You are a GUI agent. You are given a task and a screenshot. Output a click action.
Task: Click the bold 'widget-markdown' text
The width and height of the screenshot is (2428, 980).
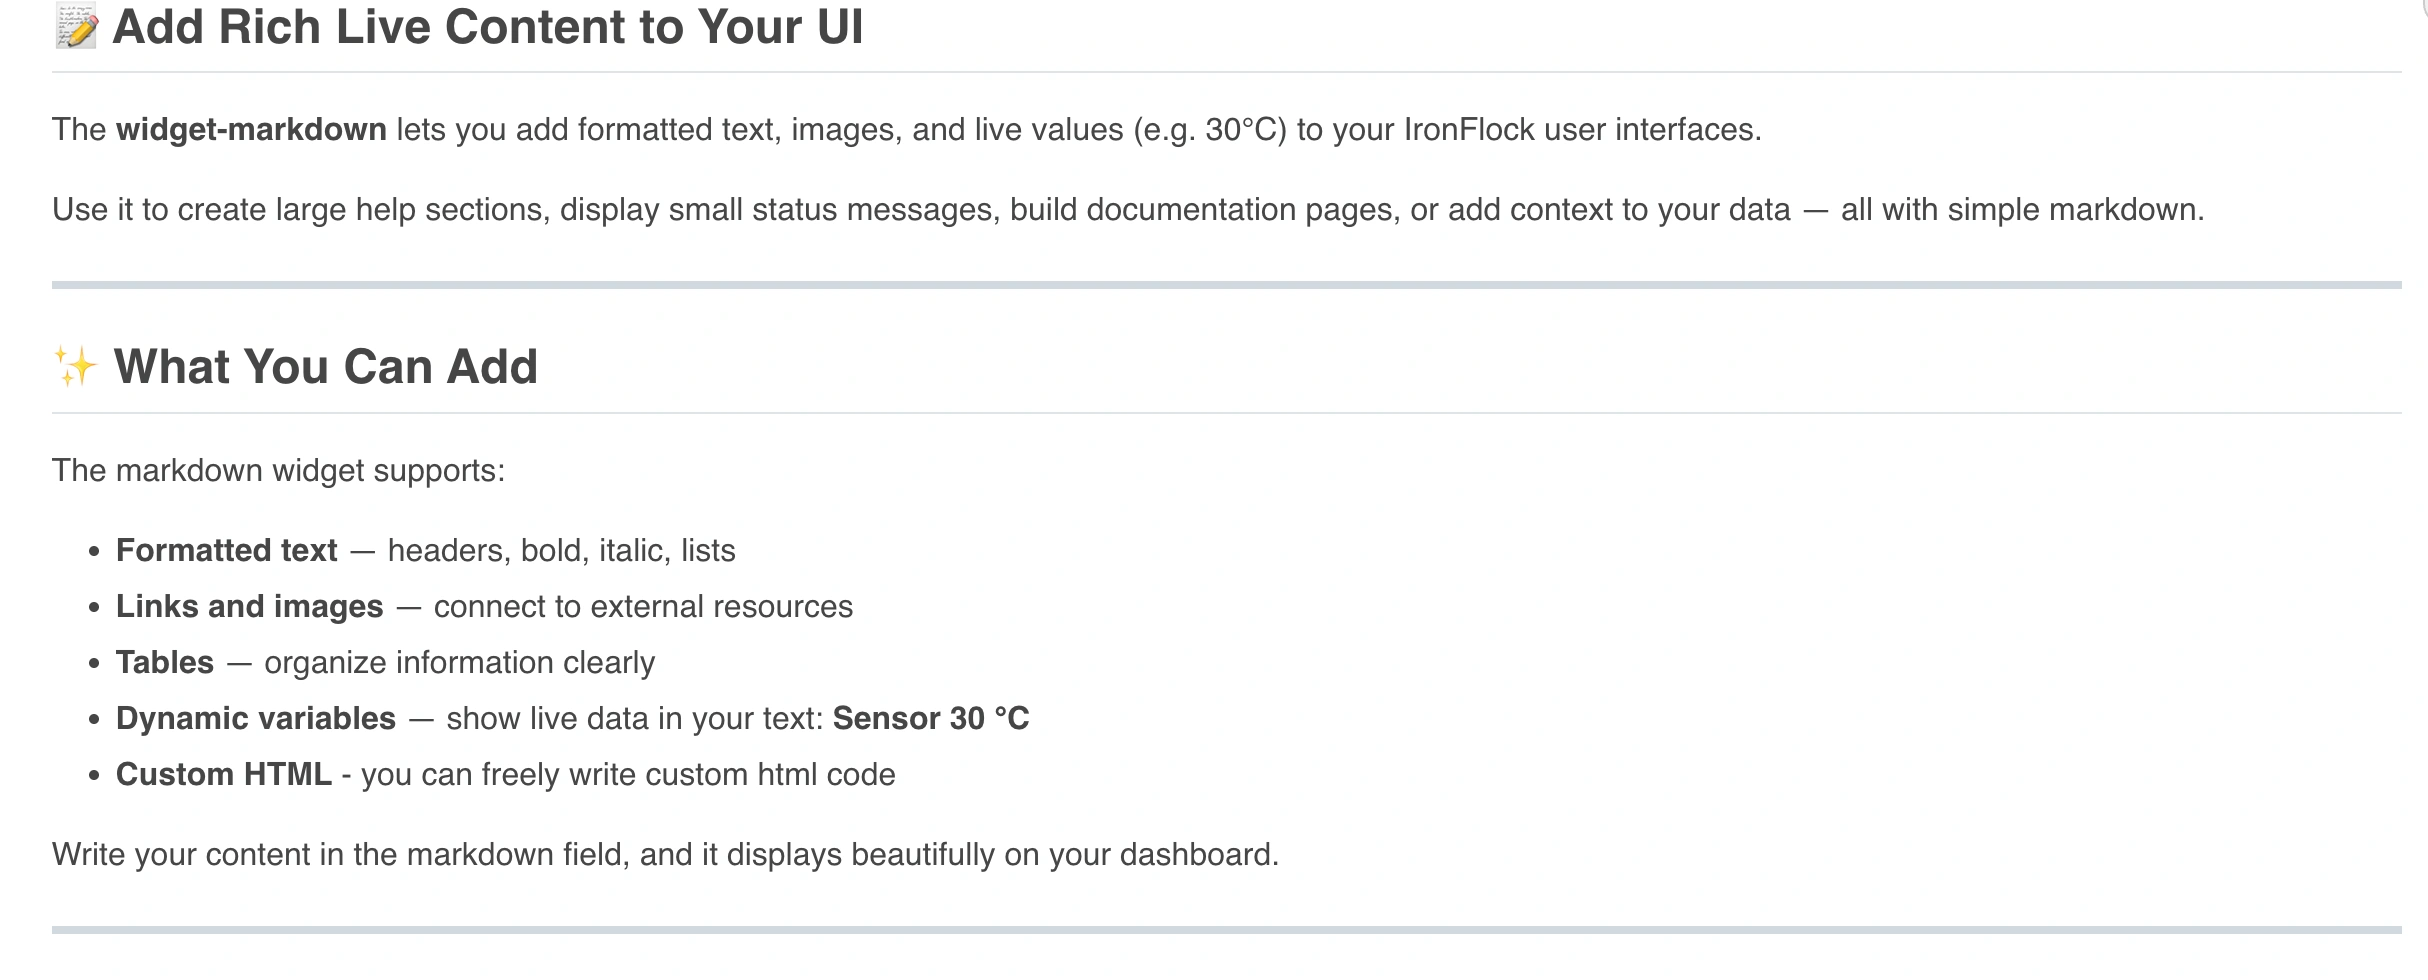coord(251,130)
